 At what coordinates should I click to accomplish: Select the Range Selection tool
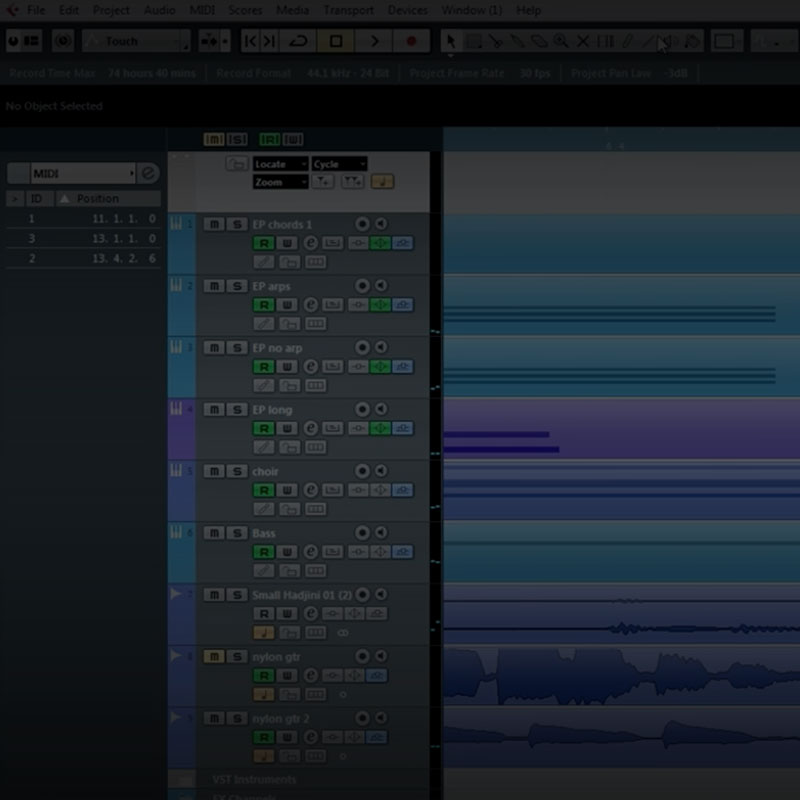tap(474, 41)
